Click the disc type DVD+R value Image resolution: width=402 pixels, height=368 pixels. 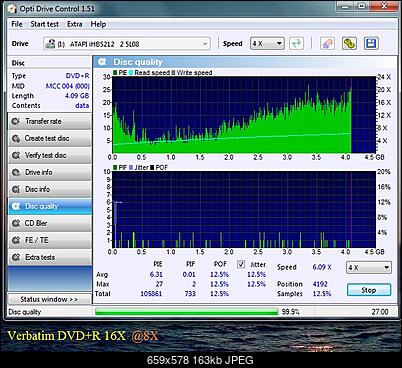point(77,76)
